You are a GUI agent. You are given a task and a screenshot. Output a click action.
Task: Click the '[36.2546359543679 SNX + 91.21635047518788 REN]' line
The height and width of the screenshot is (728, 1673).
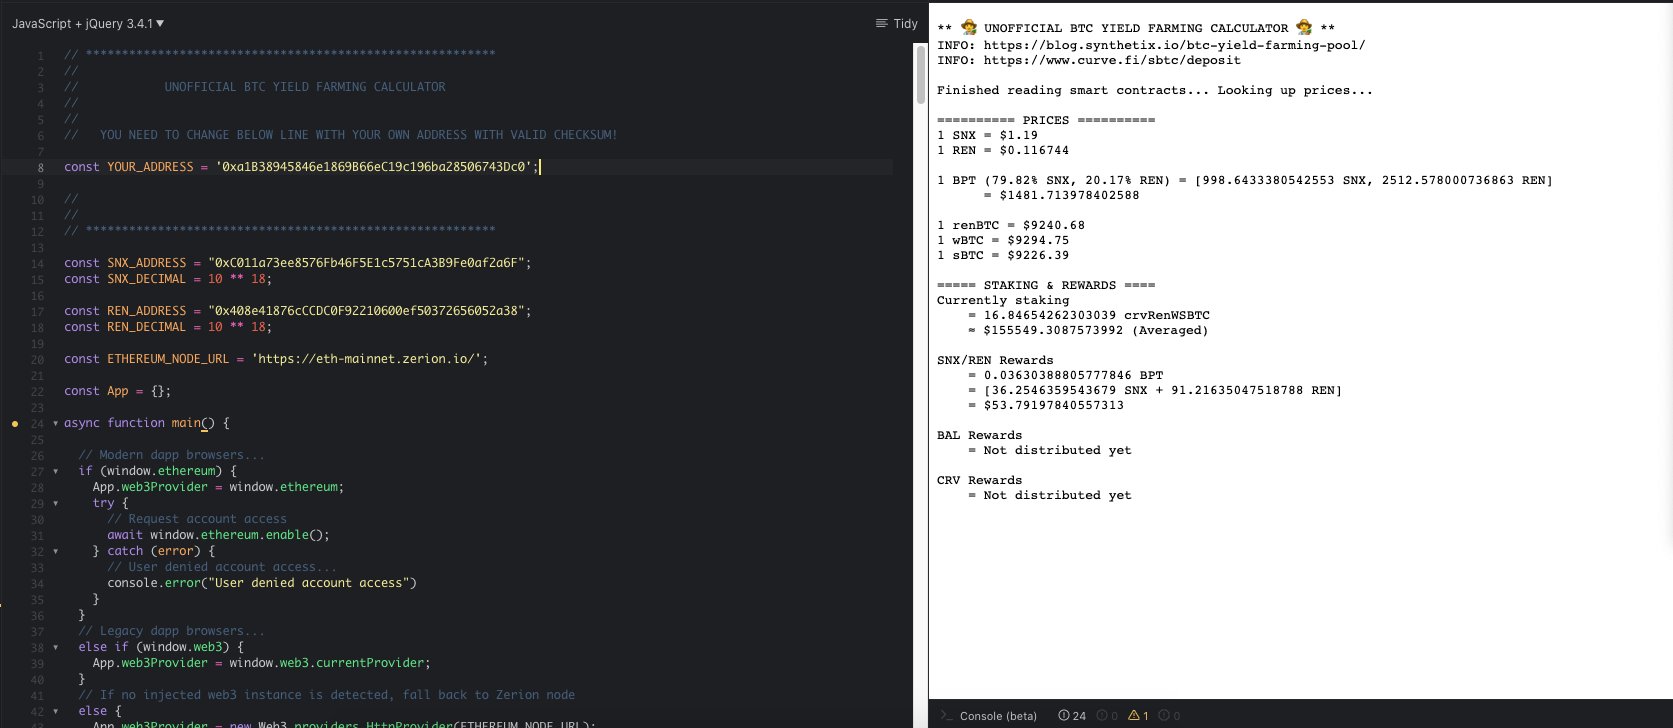point(1155,390)
